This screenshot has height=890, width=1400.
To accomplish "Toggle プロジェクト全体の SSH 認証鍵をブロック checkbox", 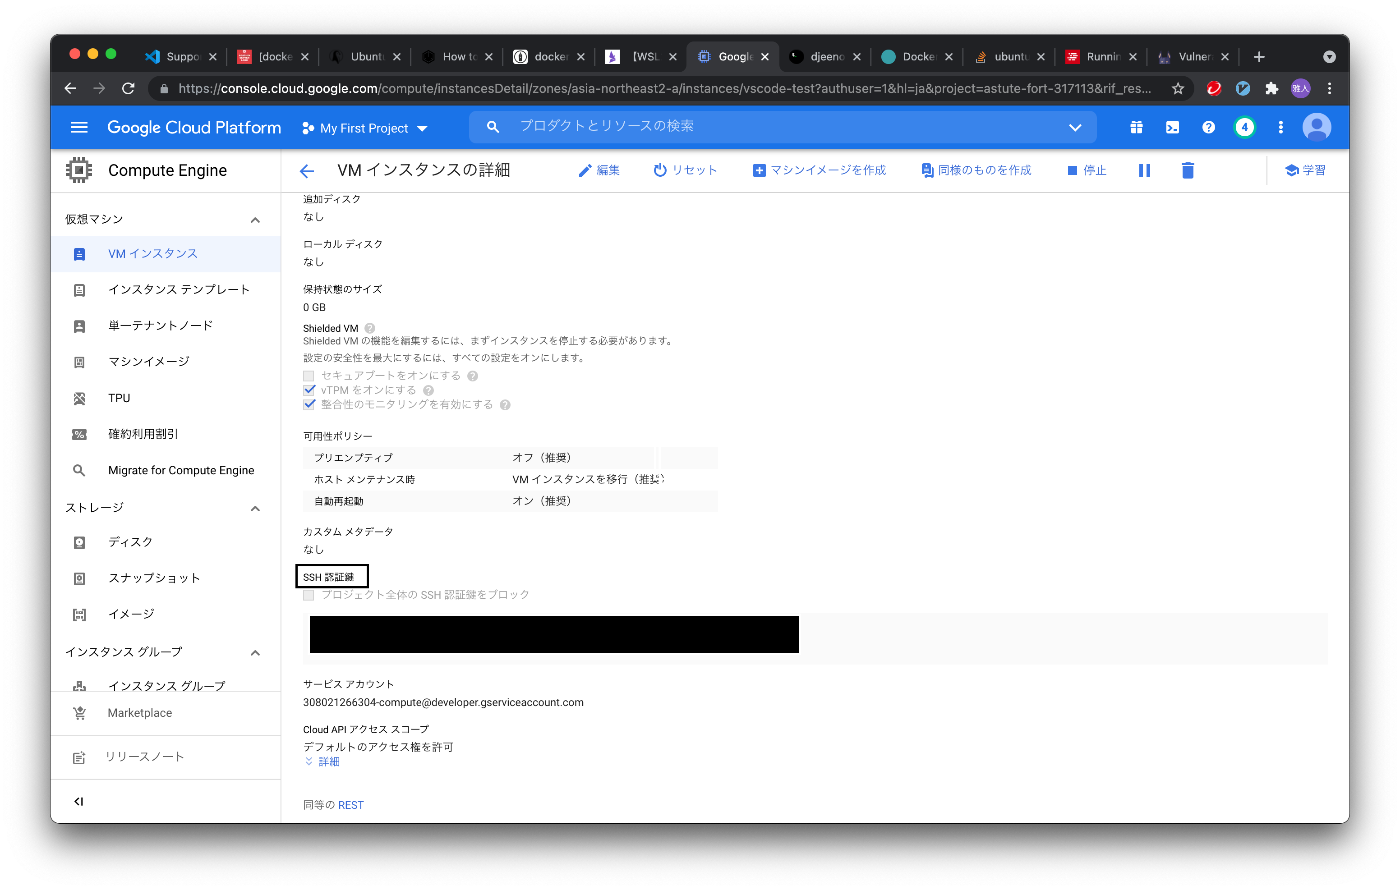I will [309, 595].
